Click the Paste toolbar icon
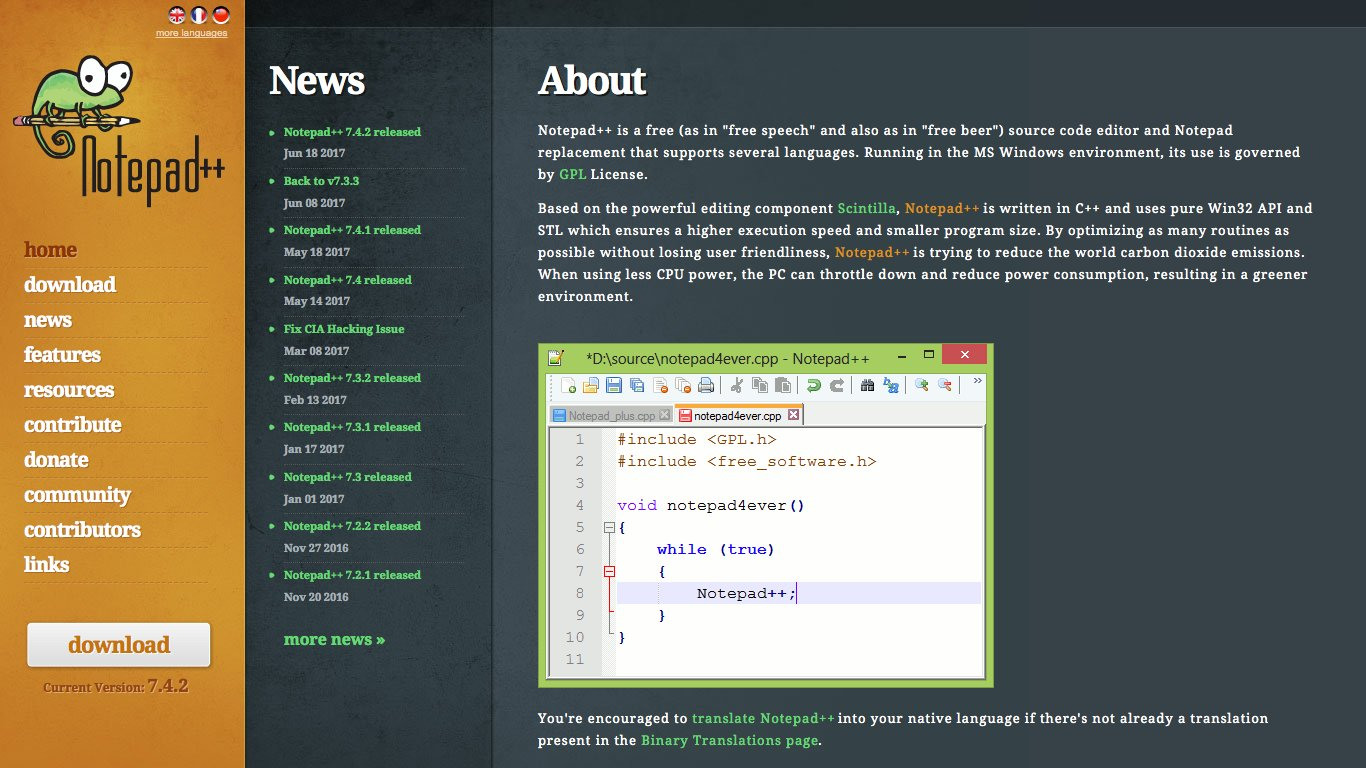This screenshot has width=1366, height=768. 782,385
